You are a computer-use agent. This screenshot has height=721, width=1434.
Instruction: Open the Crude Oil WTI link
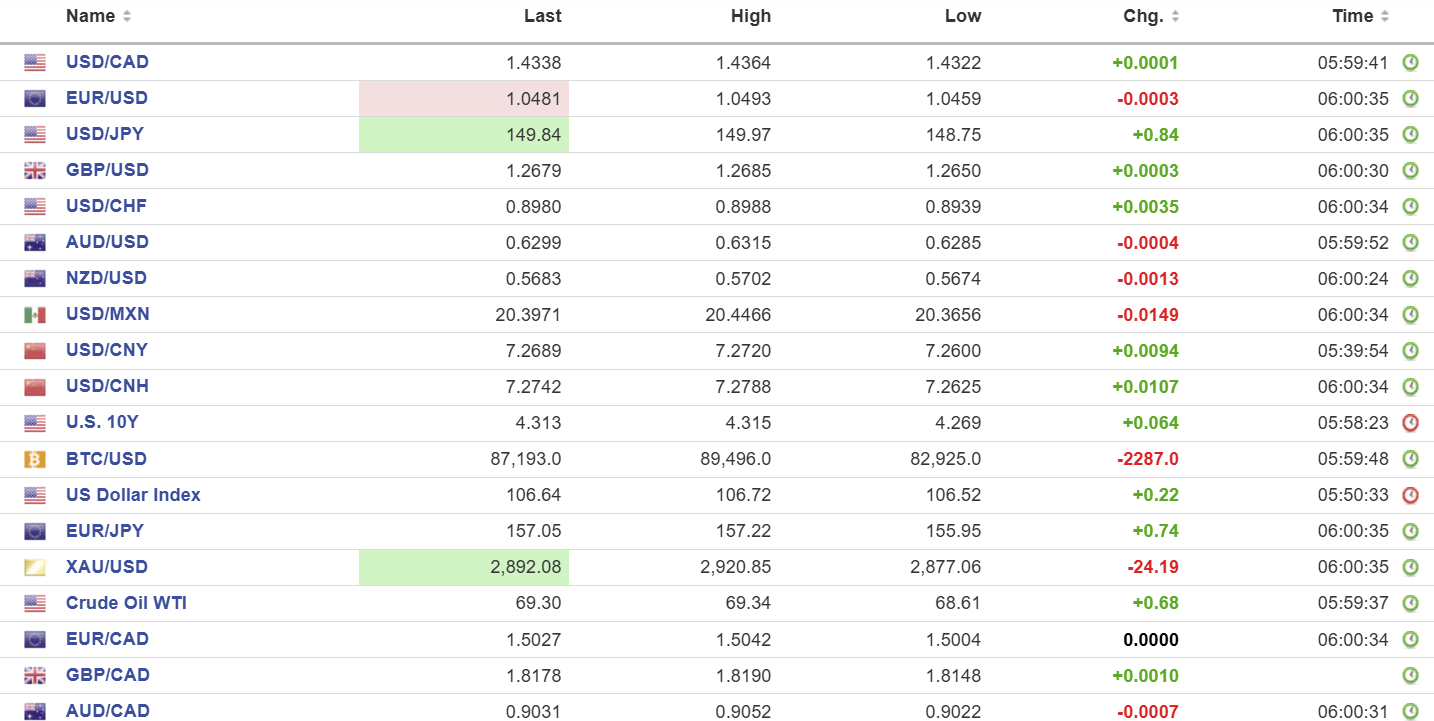tap(126, 603)
